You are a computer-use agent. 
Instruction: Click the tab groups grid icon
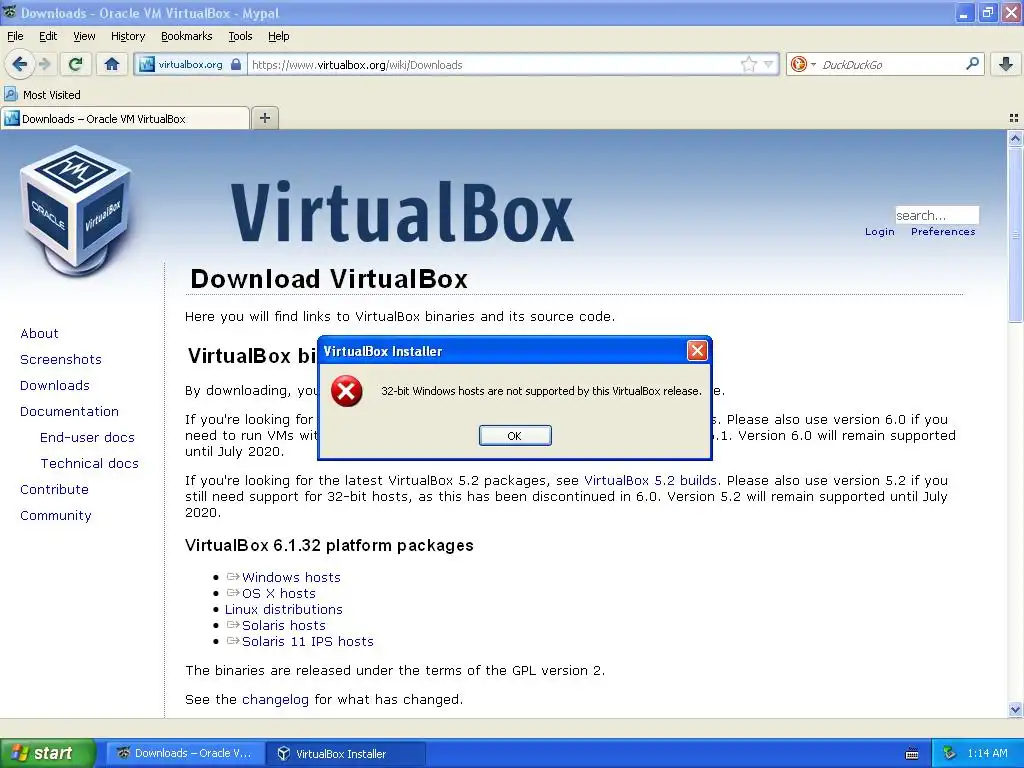1014,118
